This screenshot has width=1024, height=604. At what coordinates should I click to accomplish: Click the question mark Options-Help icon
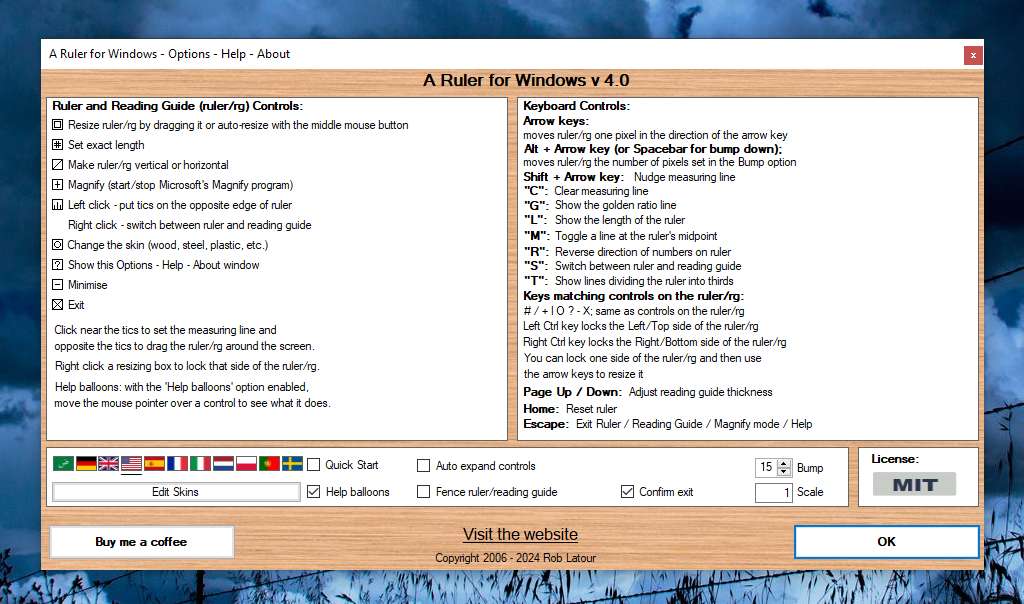[x=57, y=265]
